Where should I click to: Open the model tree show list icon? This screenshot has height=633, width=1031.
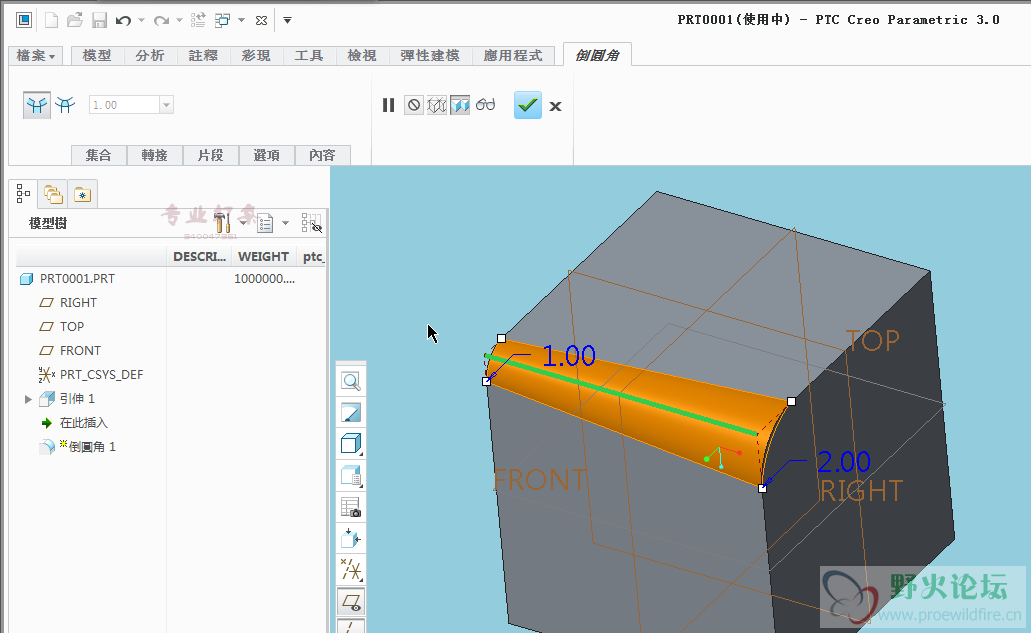point(265,223)
